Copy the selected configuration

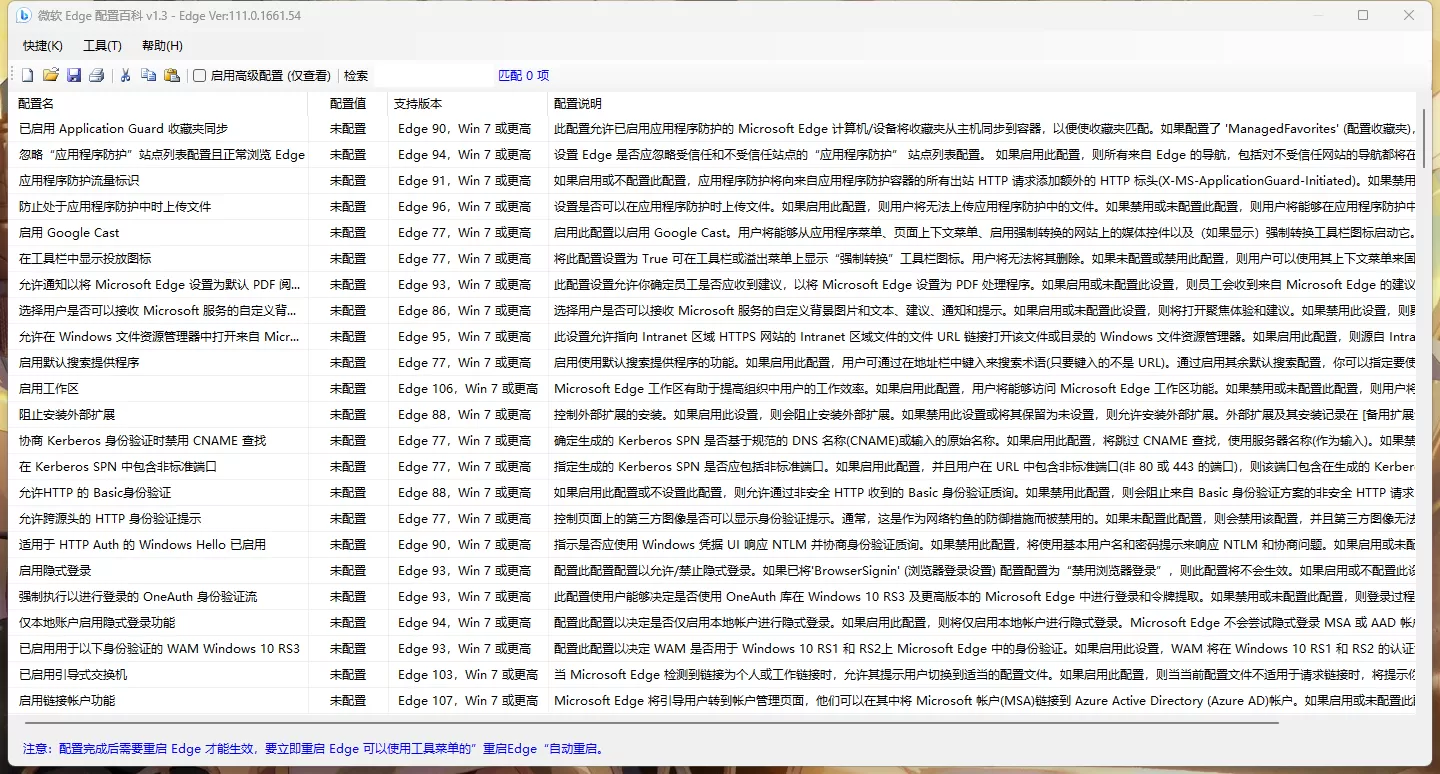[148, 74]
